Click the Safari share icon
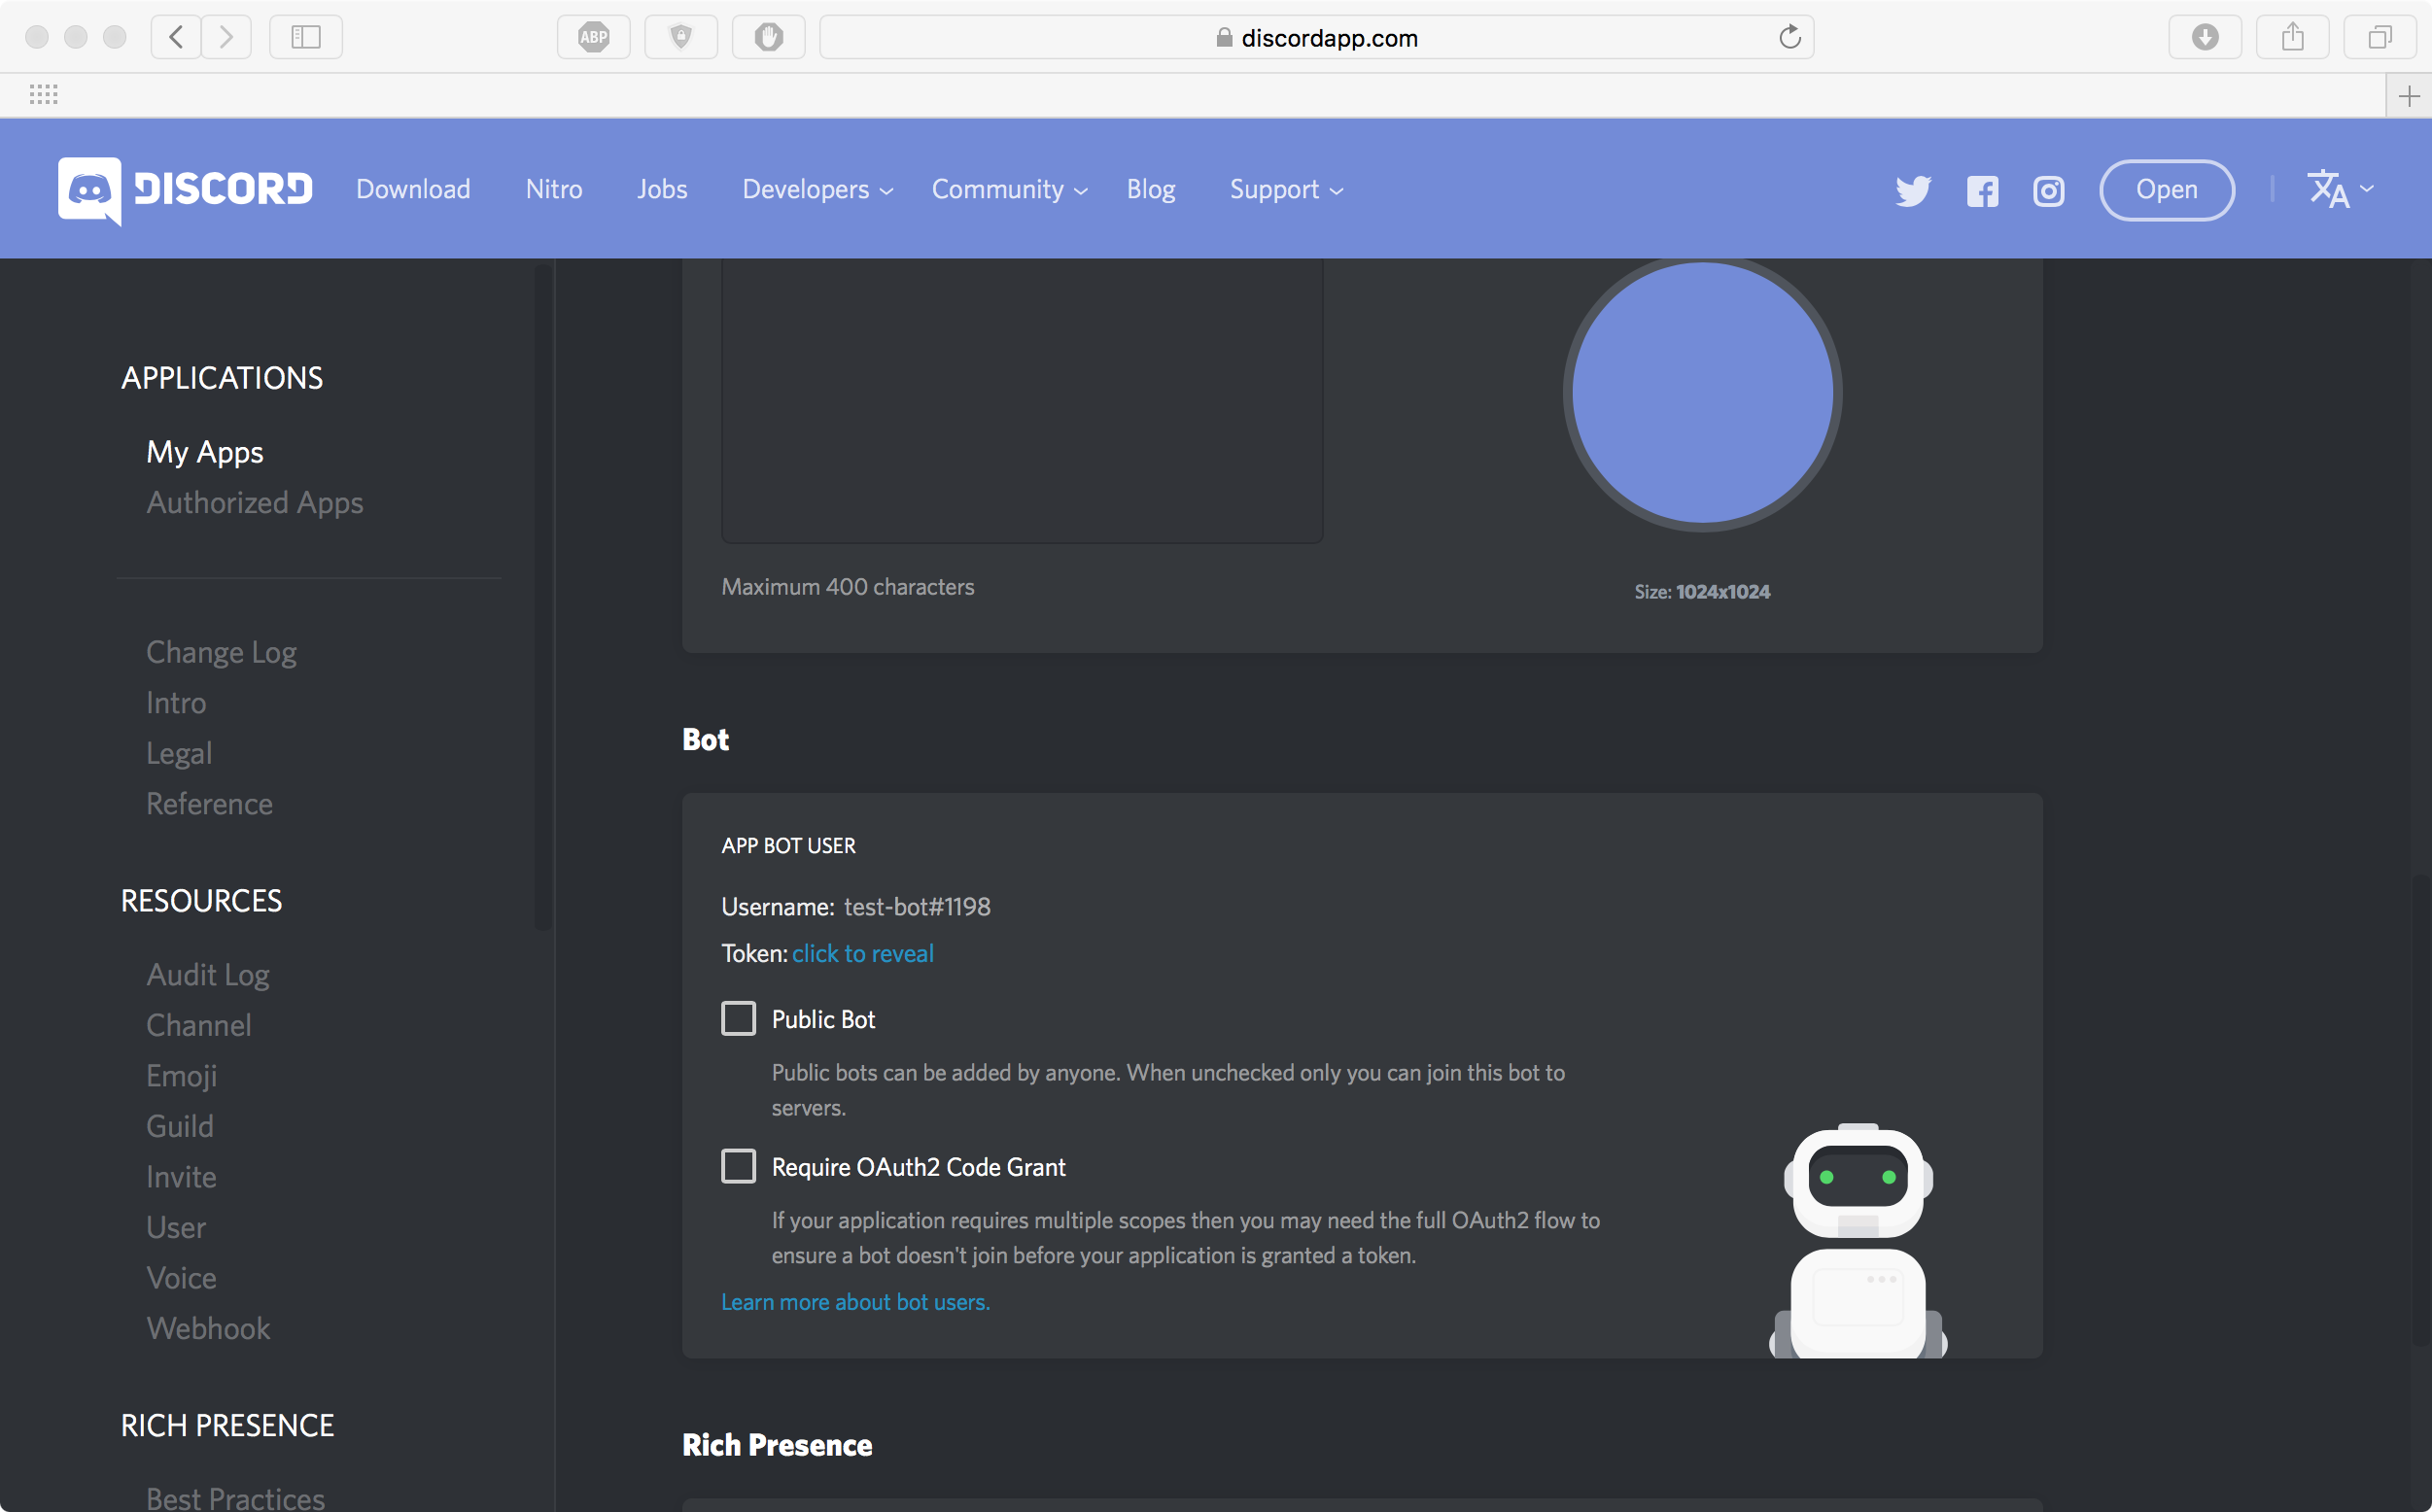2432x1512 pixels. (2292, 38)
